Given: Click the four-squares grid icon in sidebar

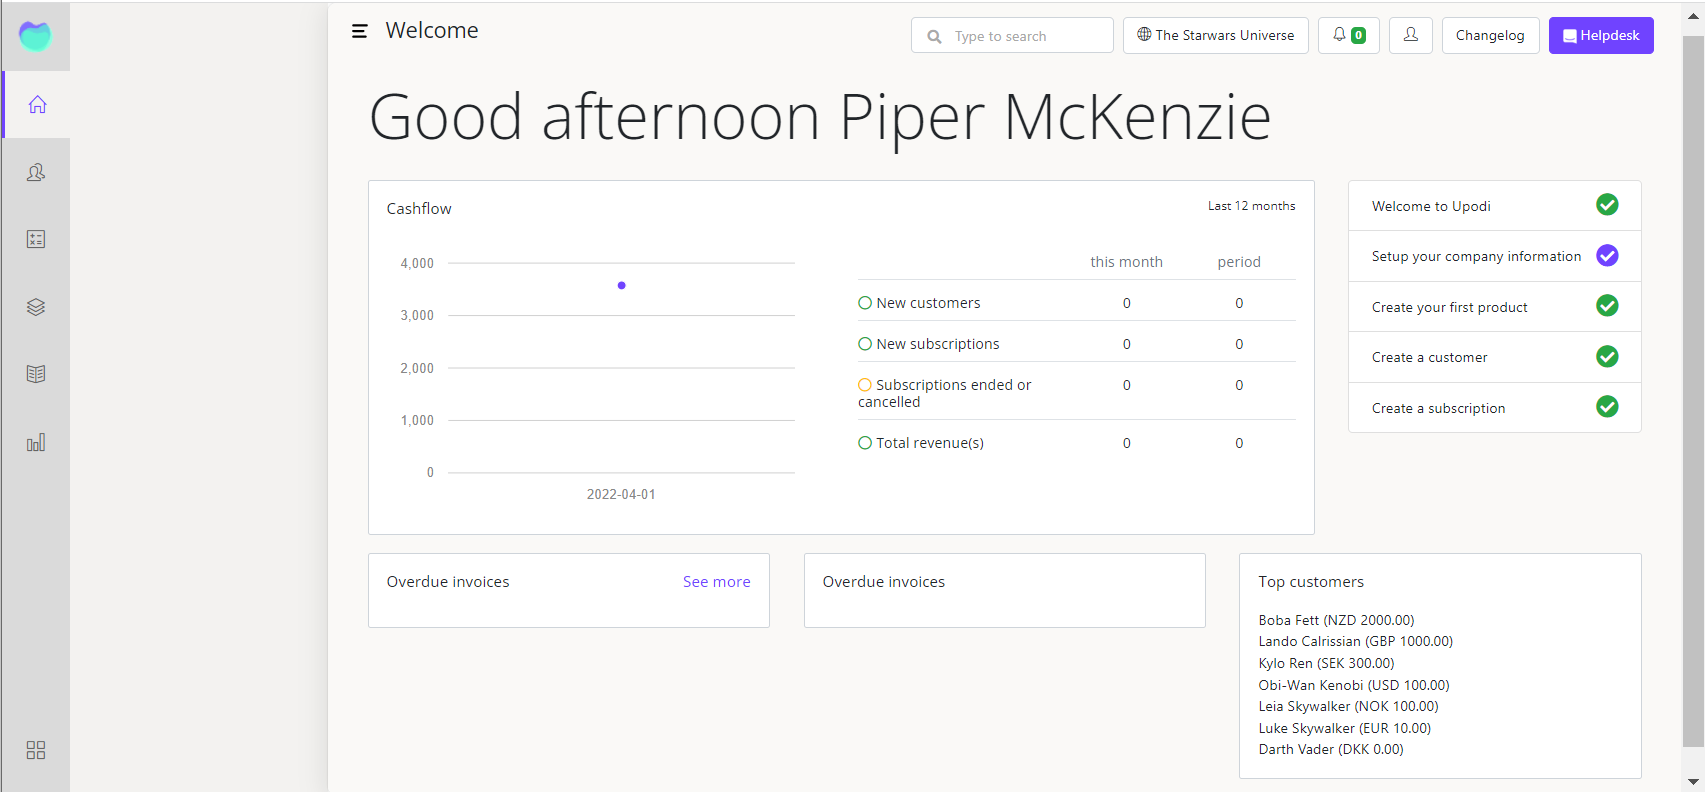Looking at the screenshot, I should (x=36, y=750).
